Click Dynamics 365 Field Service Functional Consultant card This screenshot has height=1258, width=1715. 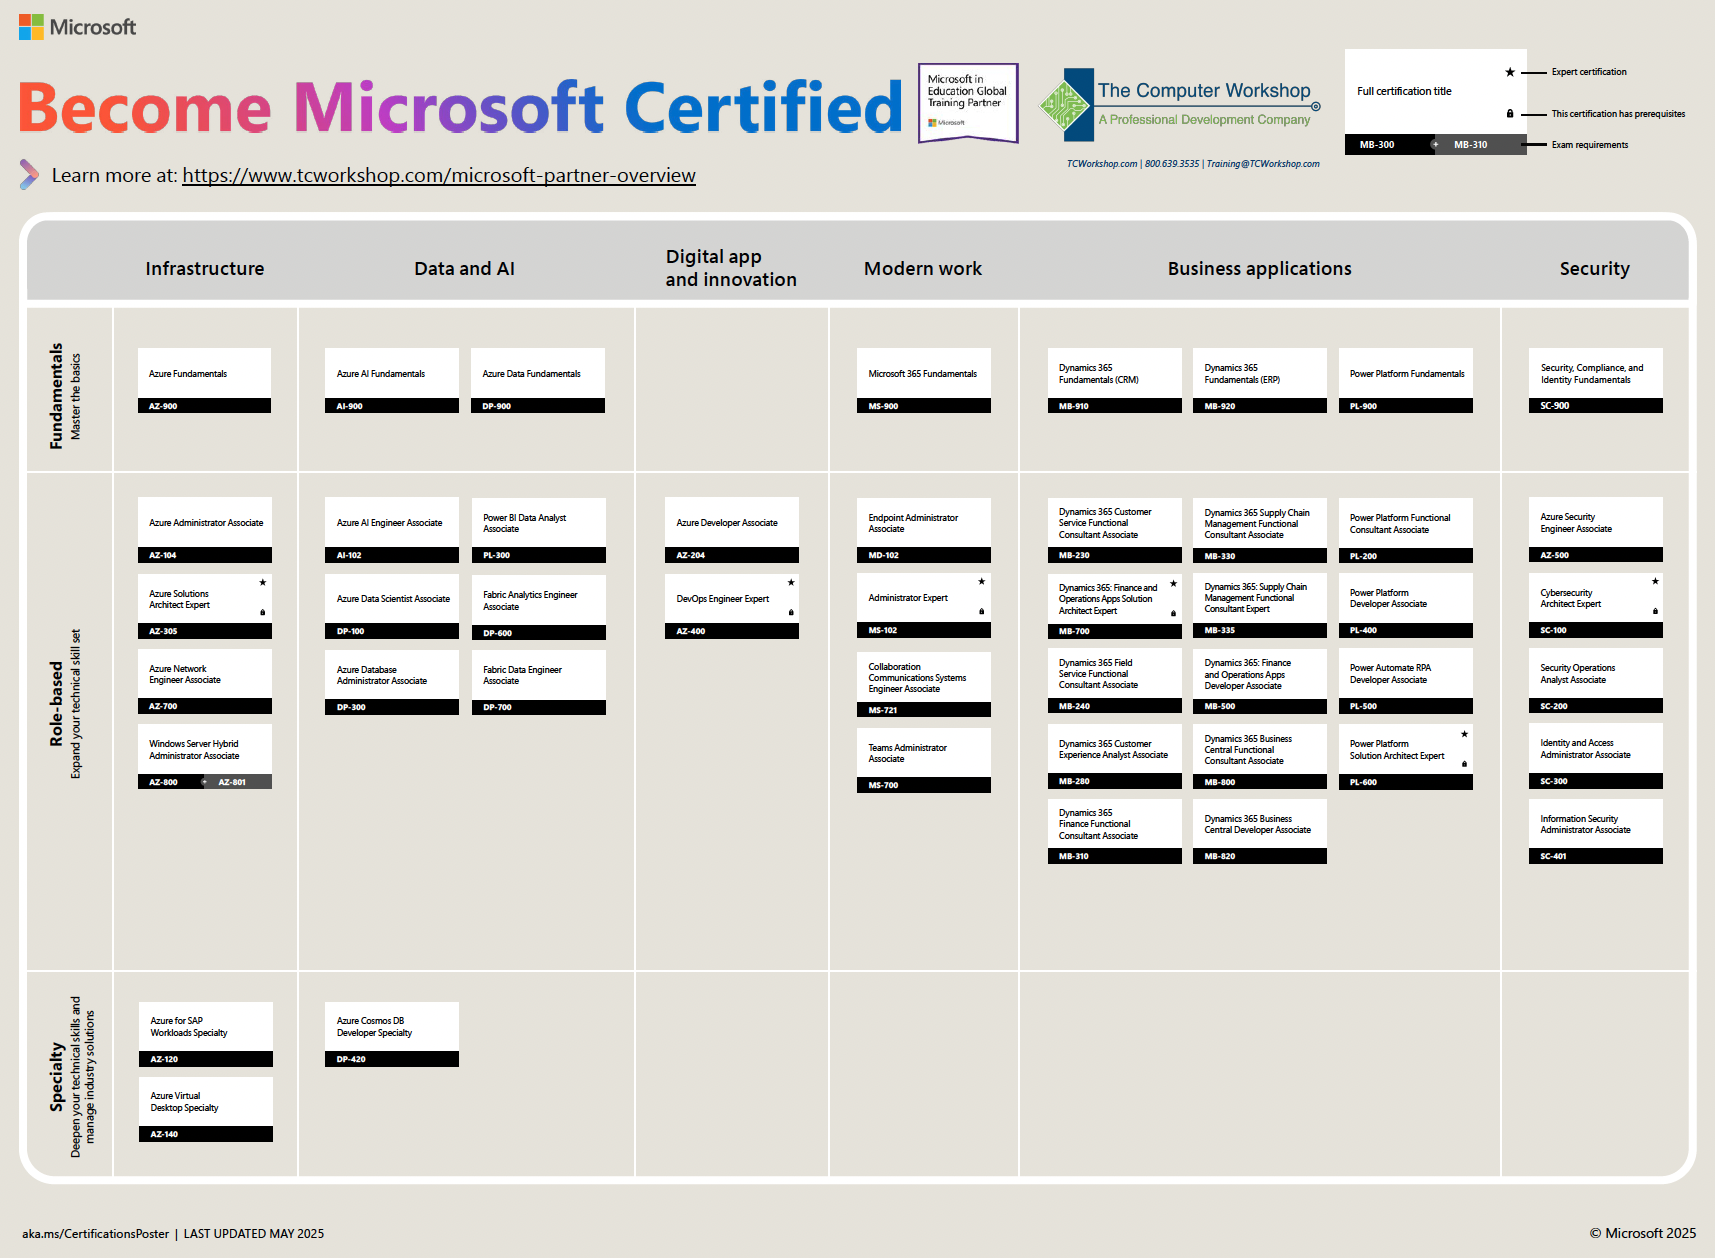[x=1115, y=680]
